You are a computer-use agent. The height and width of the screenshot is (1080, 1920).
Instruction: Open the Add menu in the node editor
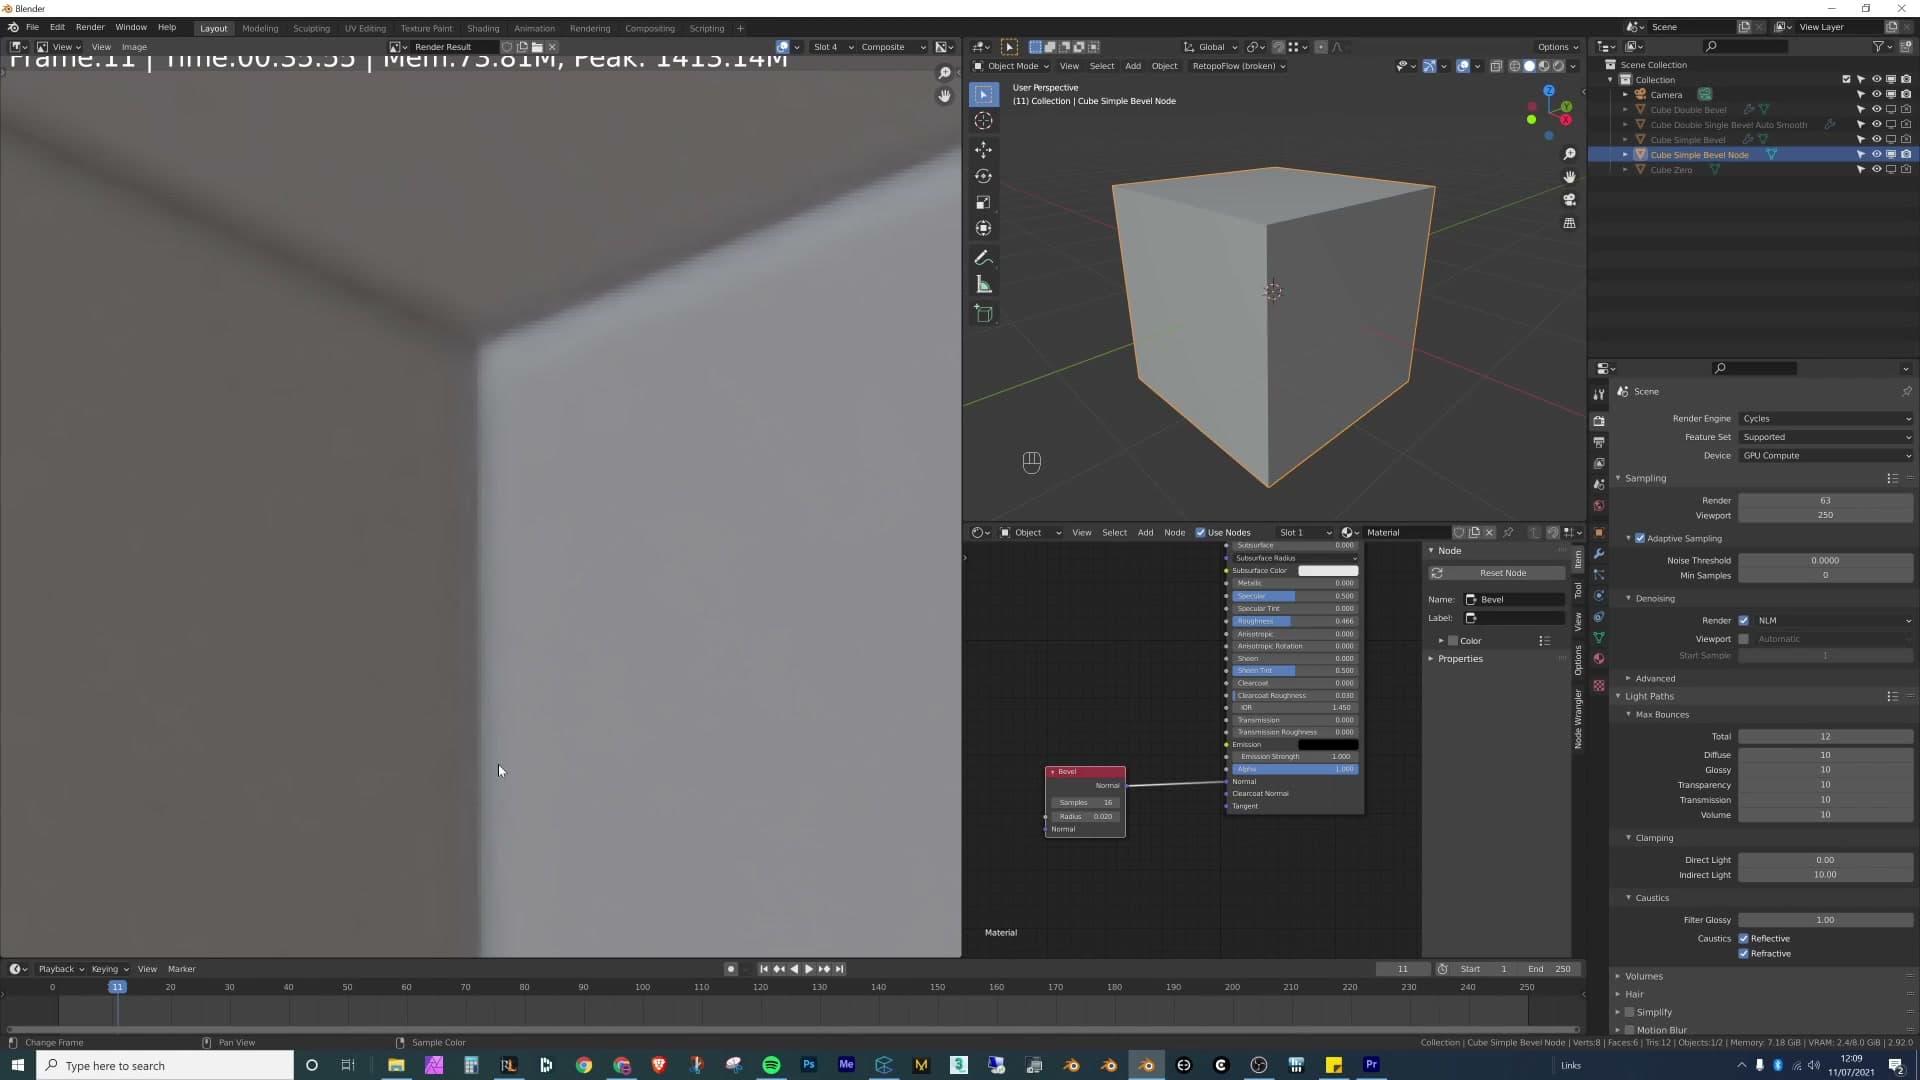point(1145,533)
